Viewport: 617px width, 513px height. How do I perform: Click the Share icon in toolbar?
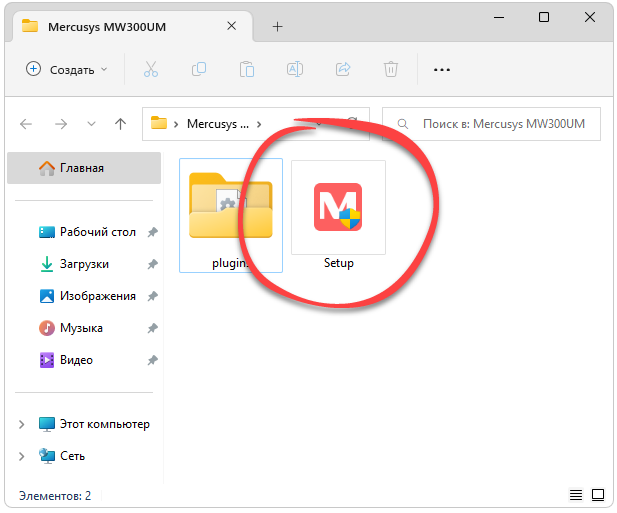point(343,69)
